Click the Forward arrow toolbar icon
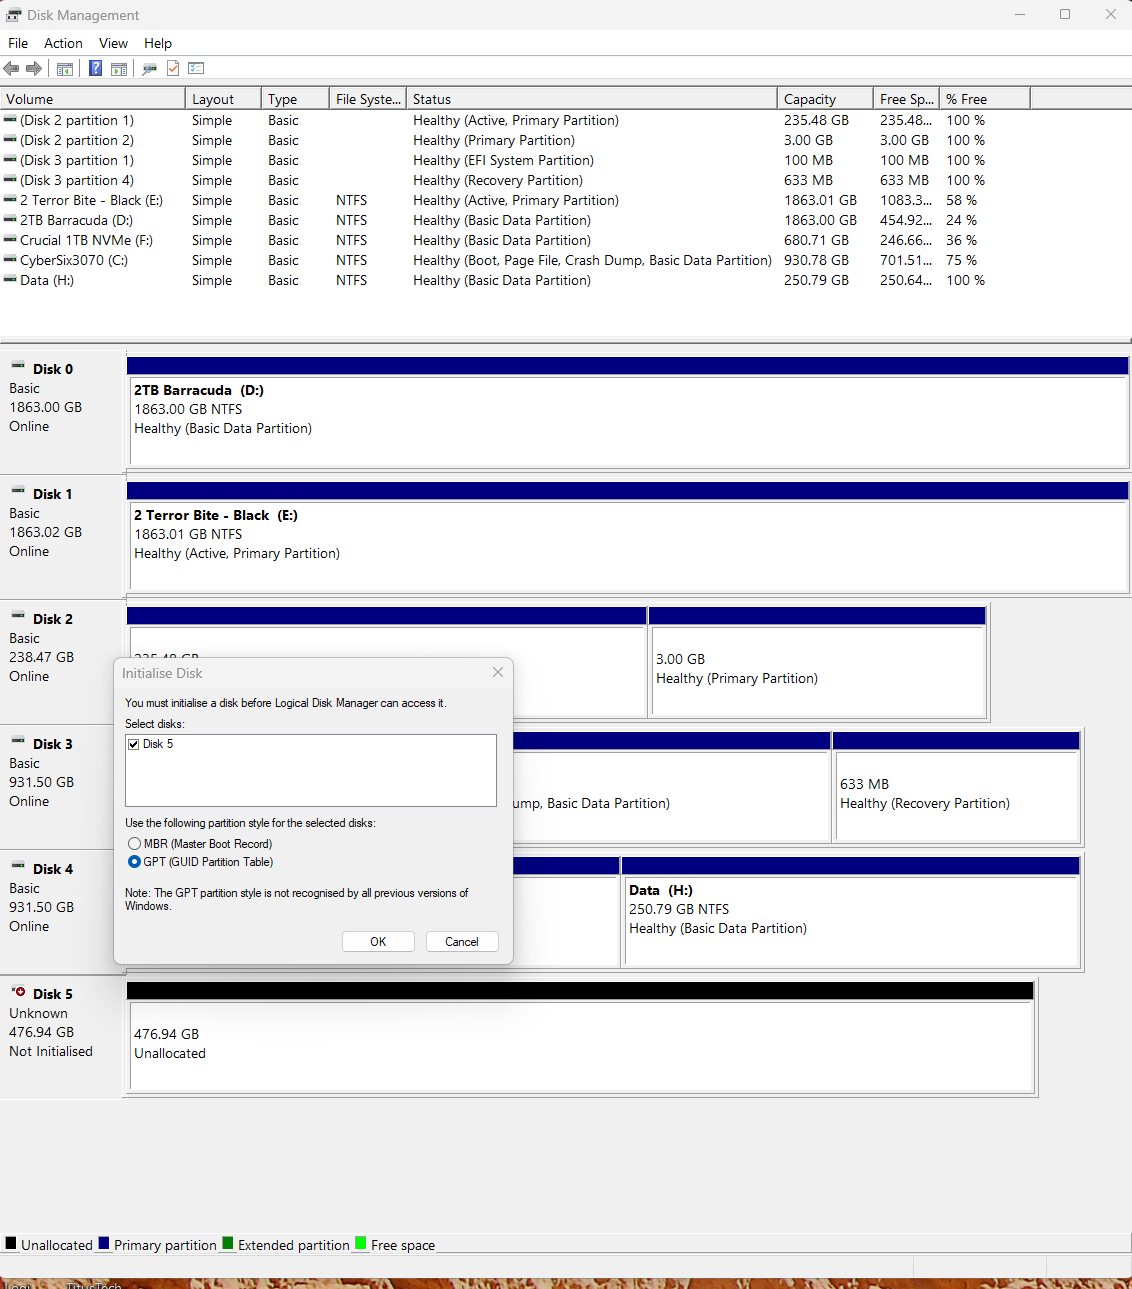The image size is (1132, 1289). point(34,68)
